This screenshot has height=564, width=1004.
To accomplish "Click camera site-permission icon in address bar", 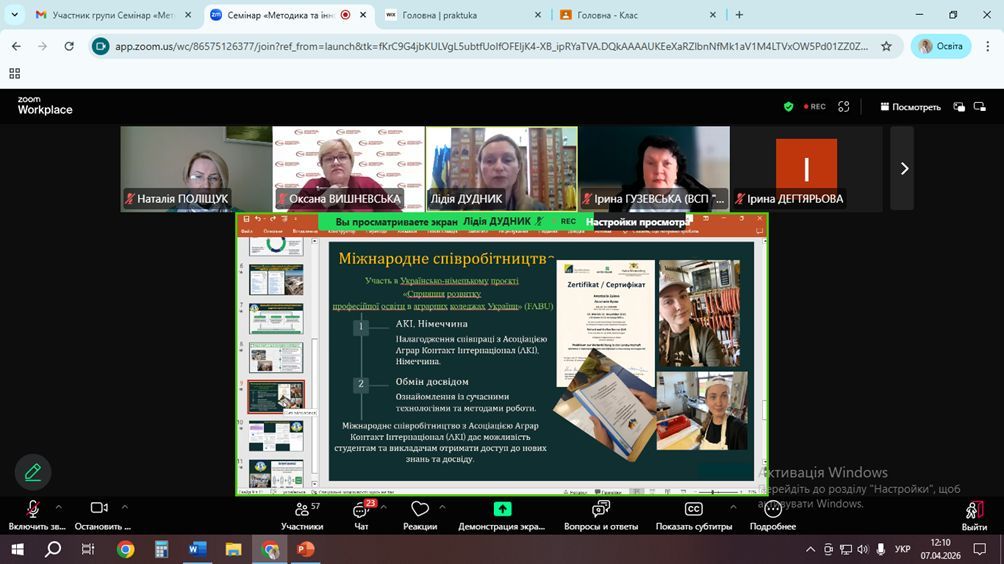I will [101, 46].
